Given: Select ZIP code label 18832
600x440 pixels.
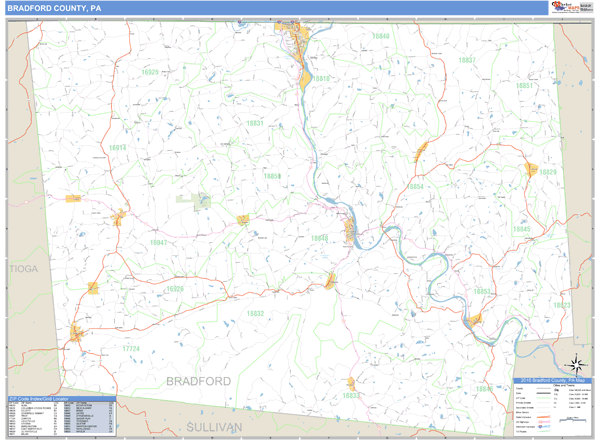Looking at the screenshot, I should (x=255, y=314).
